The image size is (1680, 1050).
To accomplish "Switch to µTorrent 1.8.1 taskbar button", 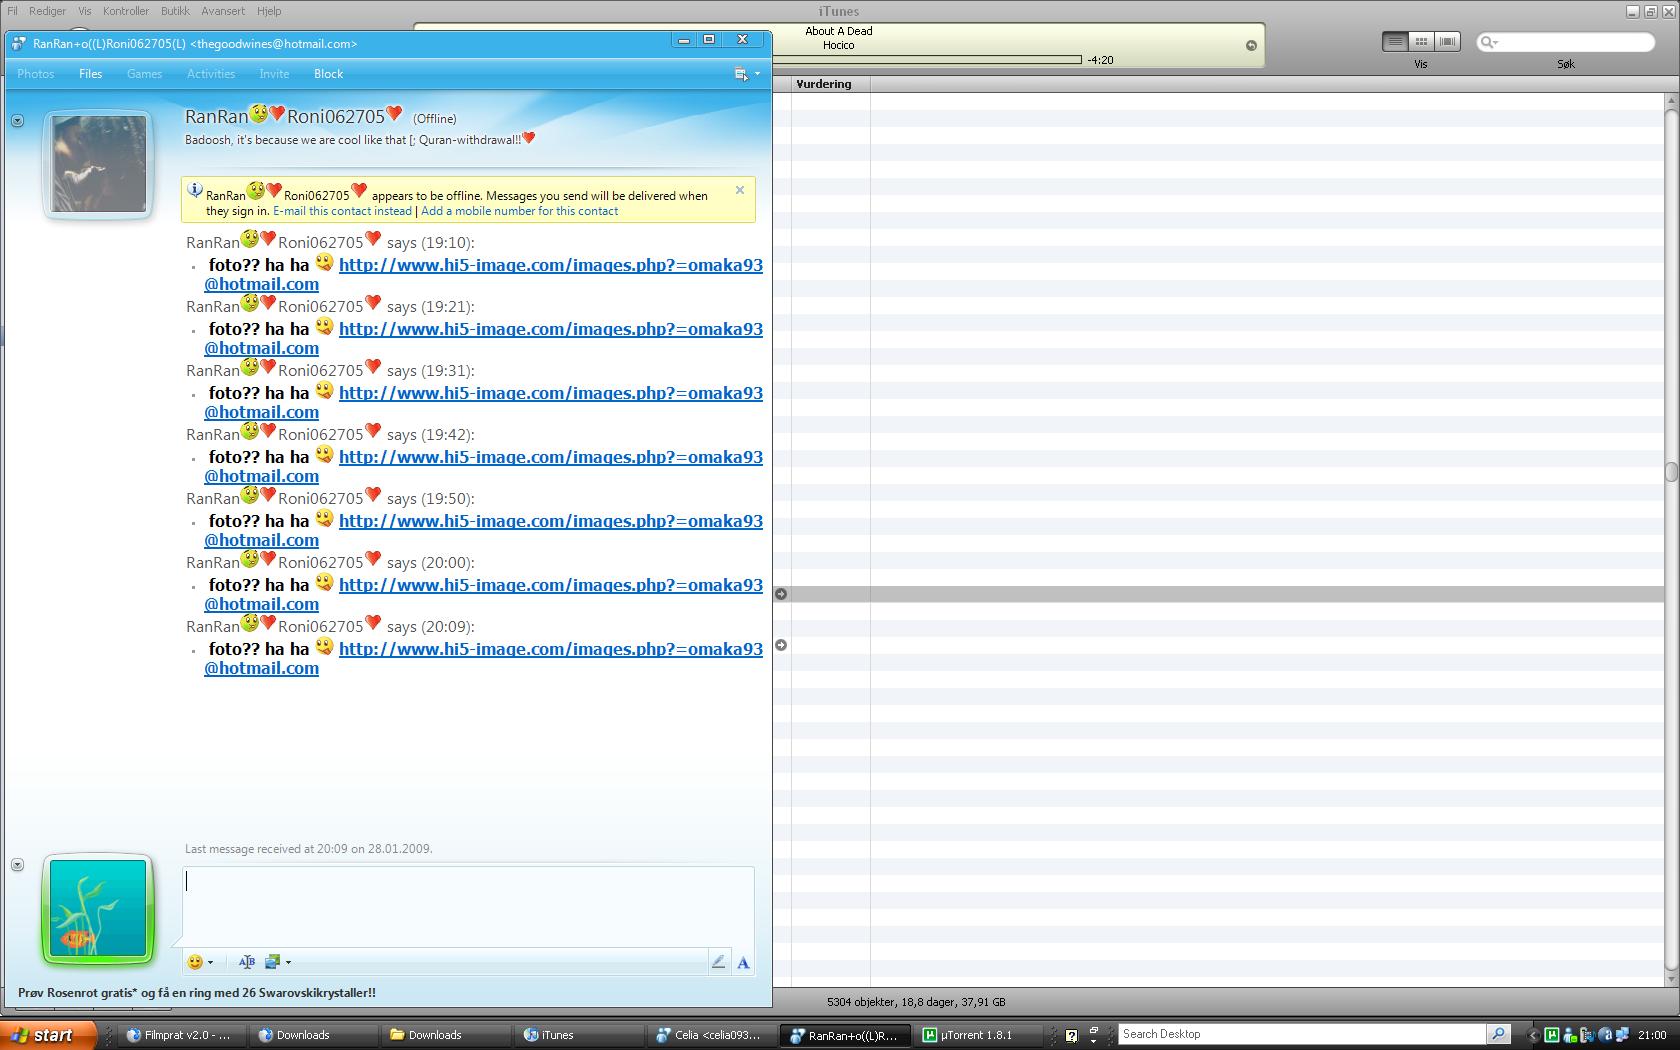I will pyautogui.click(x=976, y=1035).
